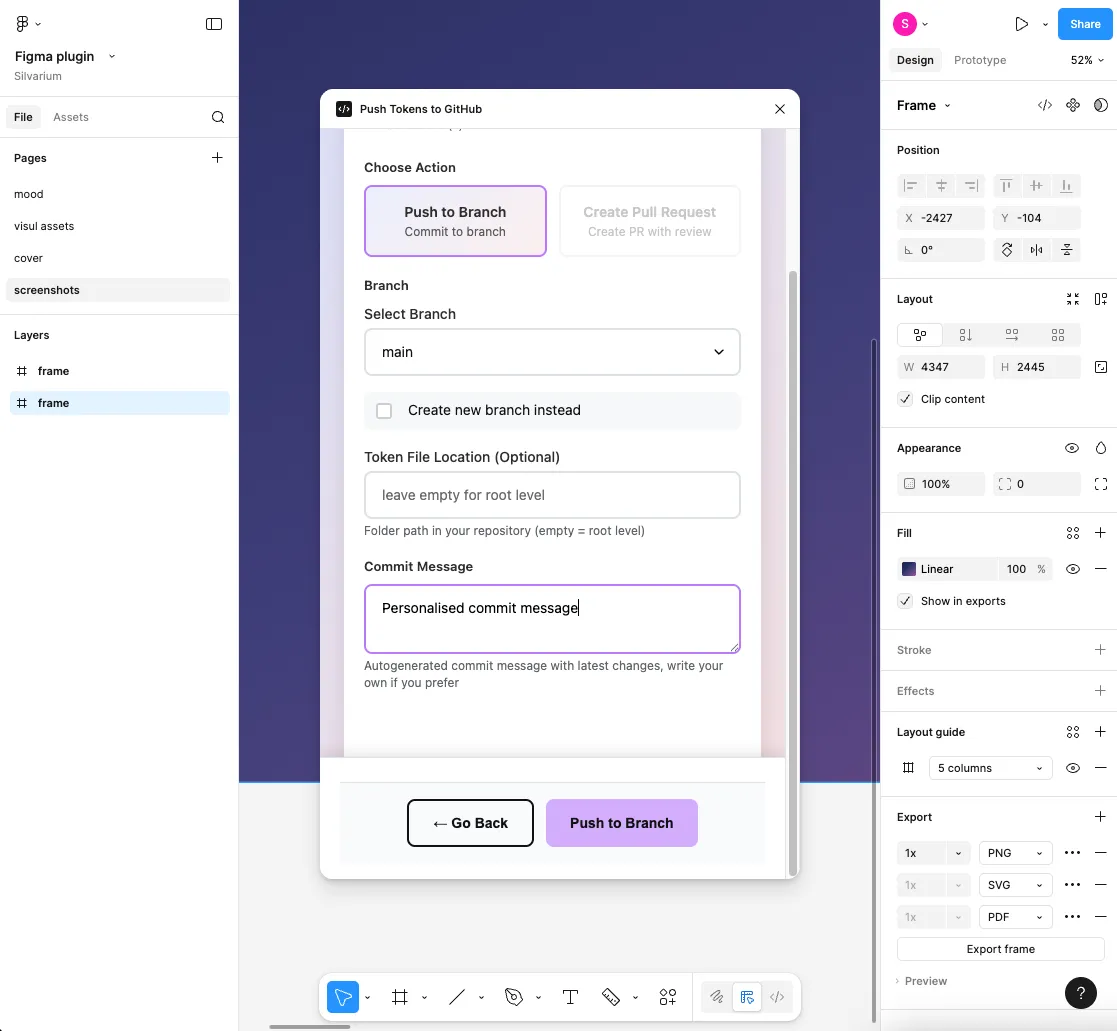
Task: Select the Move tool
Action: tap(343, 997)
